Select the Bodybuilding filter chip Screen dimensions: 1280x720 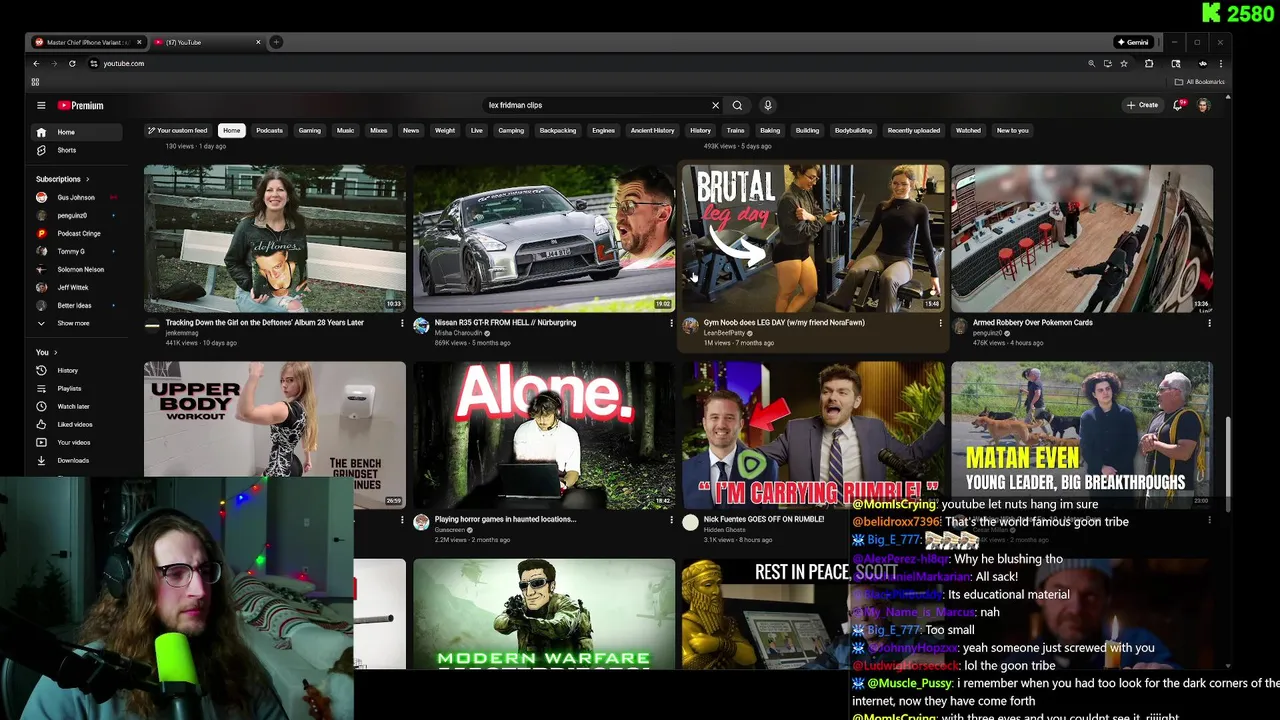tap(853, 130)
